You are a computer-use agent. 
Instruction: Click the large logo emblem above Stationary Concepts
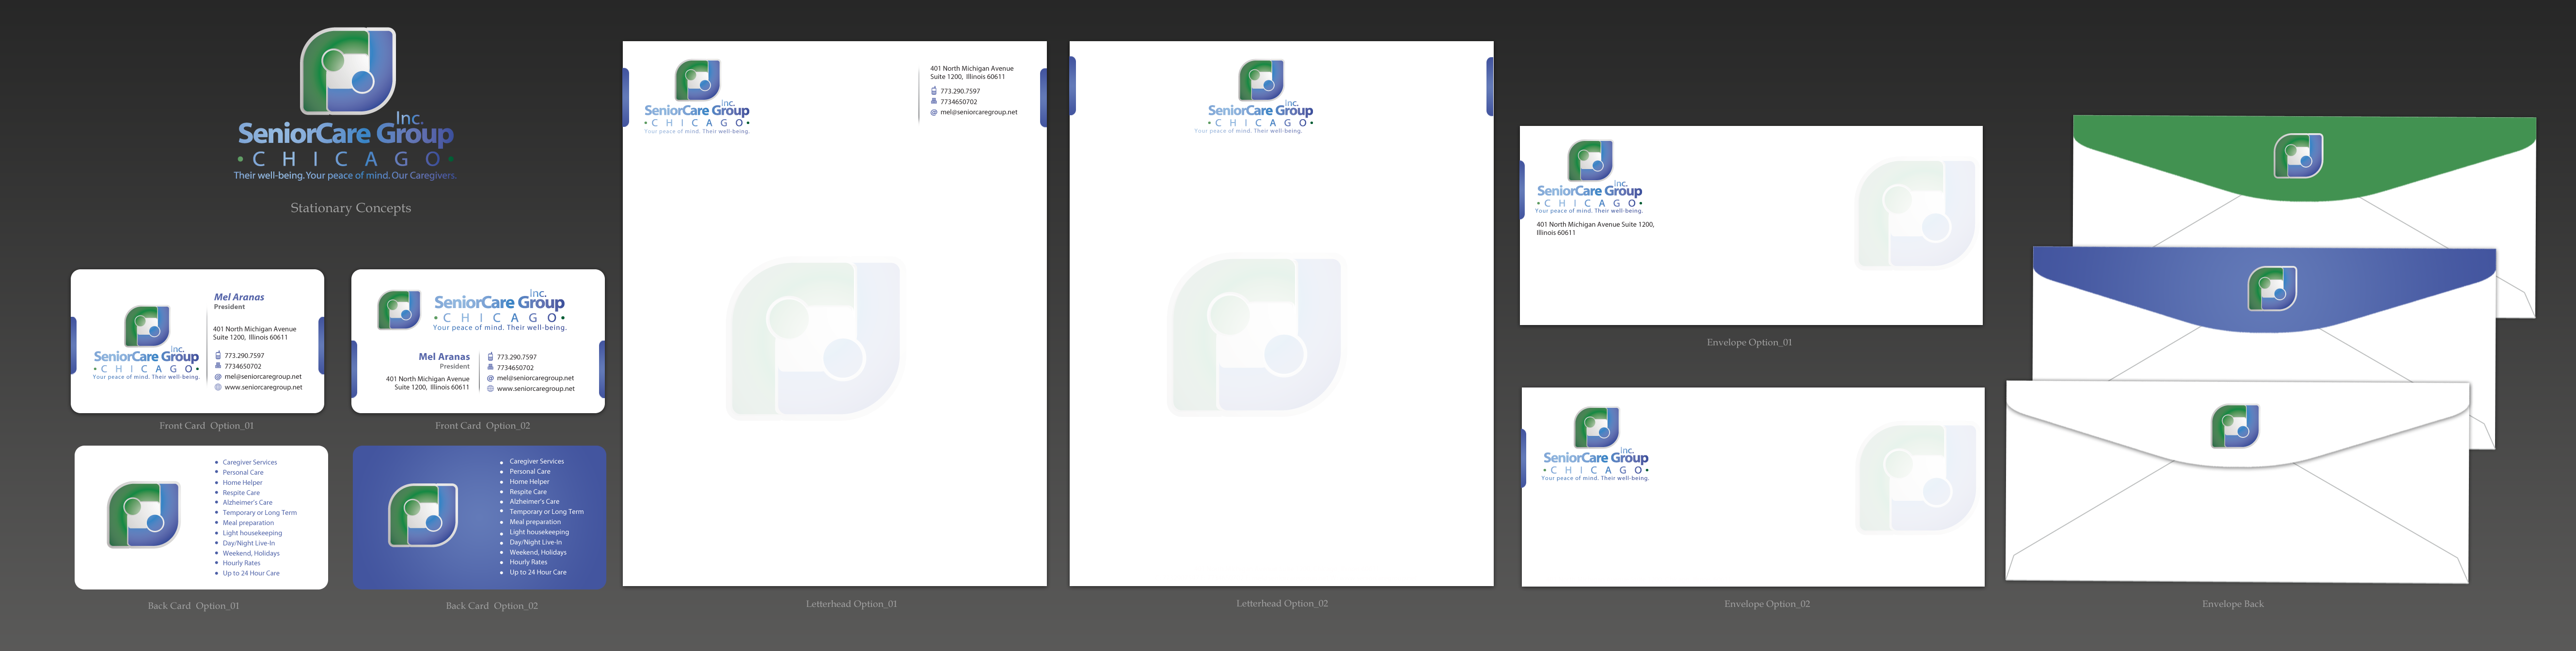(348, 71)
